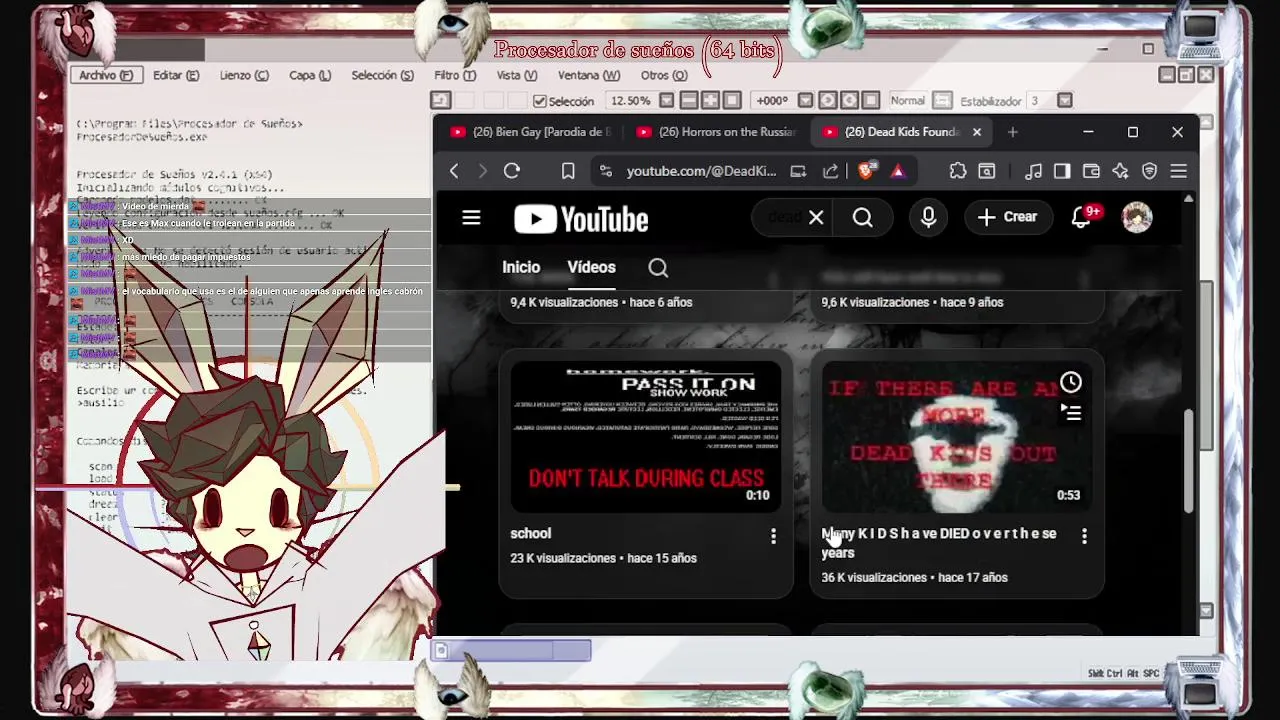Click the Brave Rewards triangle icon

[898, 171]
